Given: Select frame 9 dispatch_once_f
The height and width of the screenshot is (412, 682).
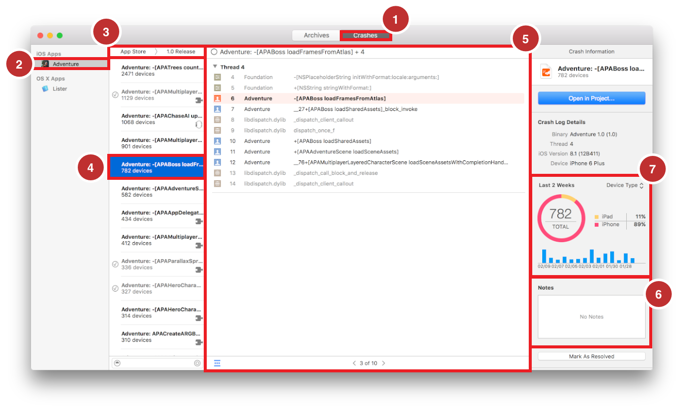Looking at the screenshot, I should click(x=368, y=131).
